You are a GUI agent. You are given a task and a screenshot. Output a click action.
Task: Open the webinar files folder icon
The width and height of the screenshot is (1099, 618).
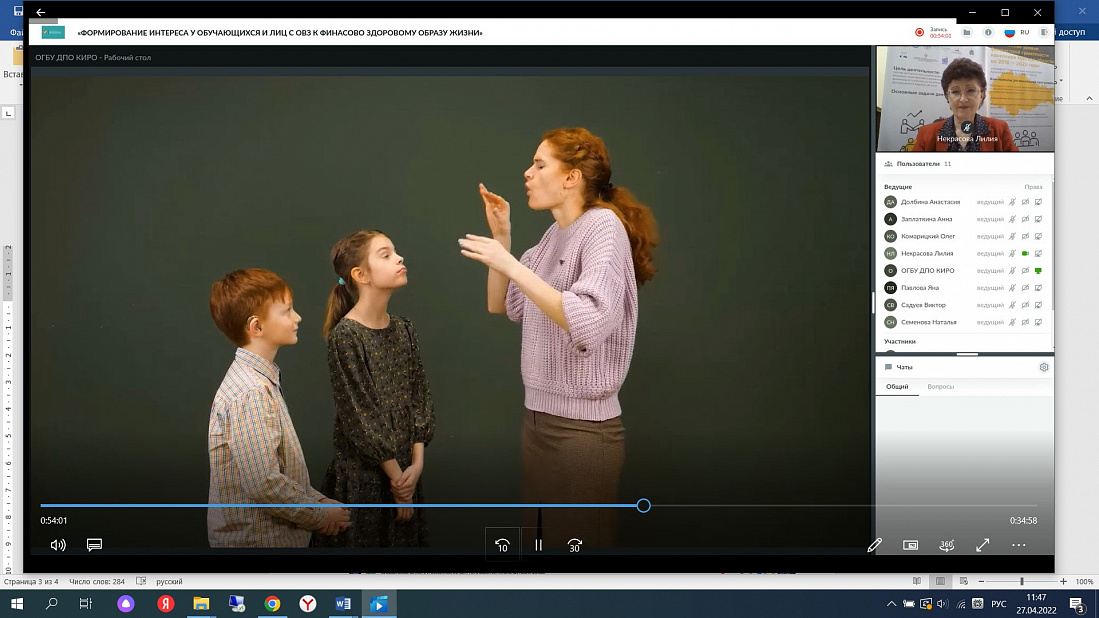click(x=967, y=32)
